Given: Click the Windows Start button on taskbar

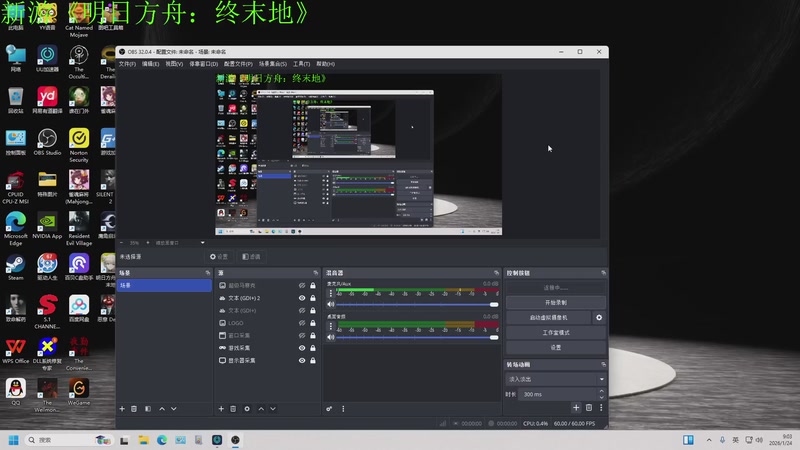Looking at the screenshot, I should coord(14,440).
